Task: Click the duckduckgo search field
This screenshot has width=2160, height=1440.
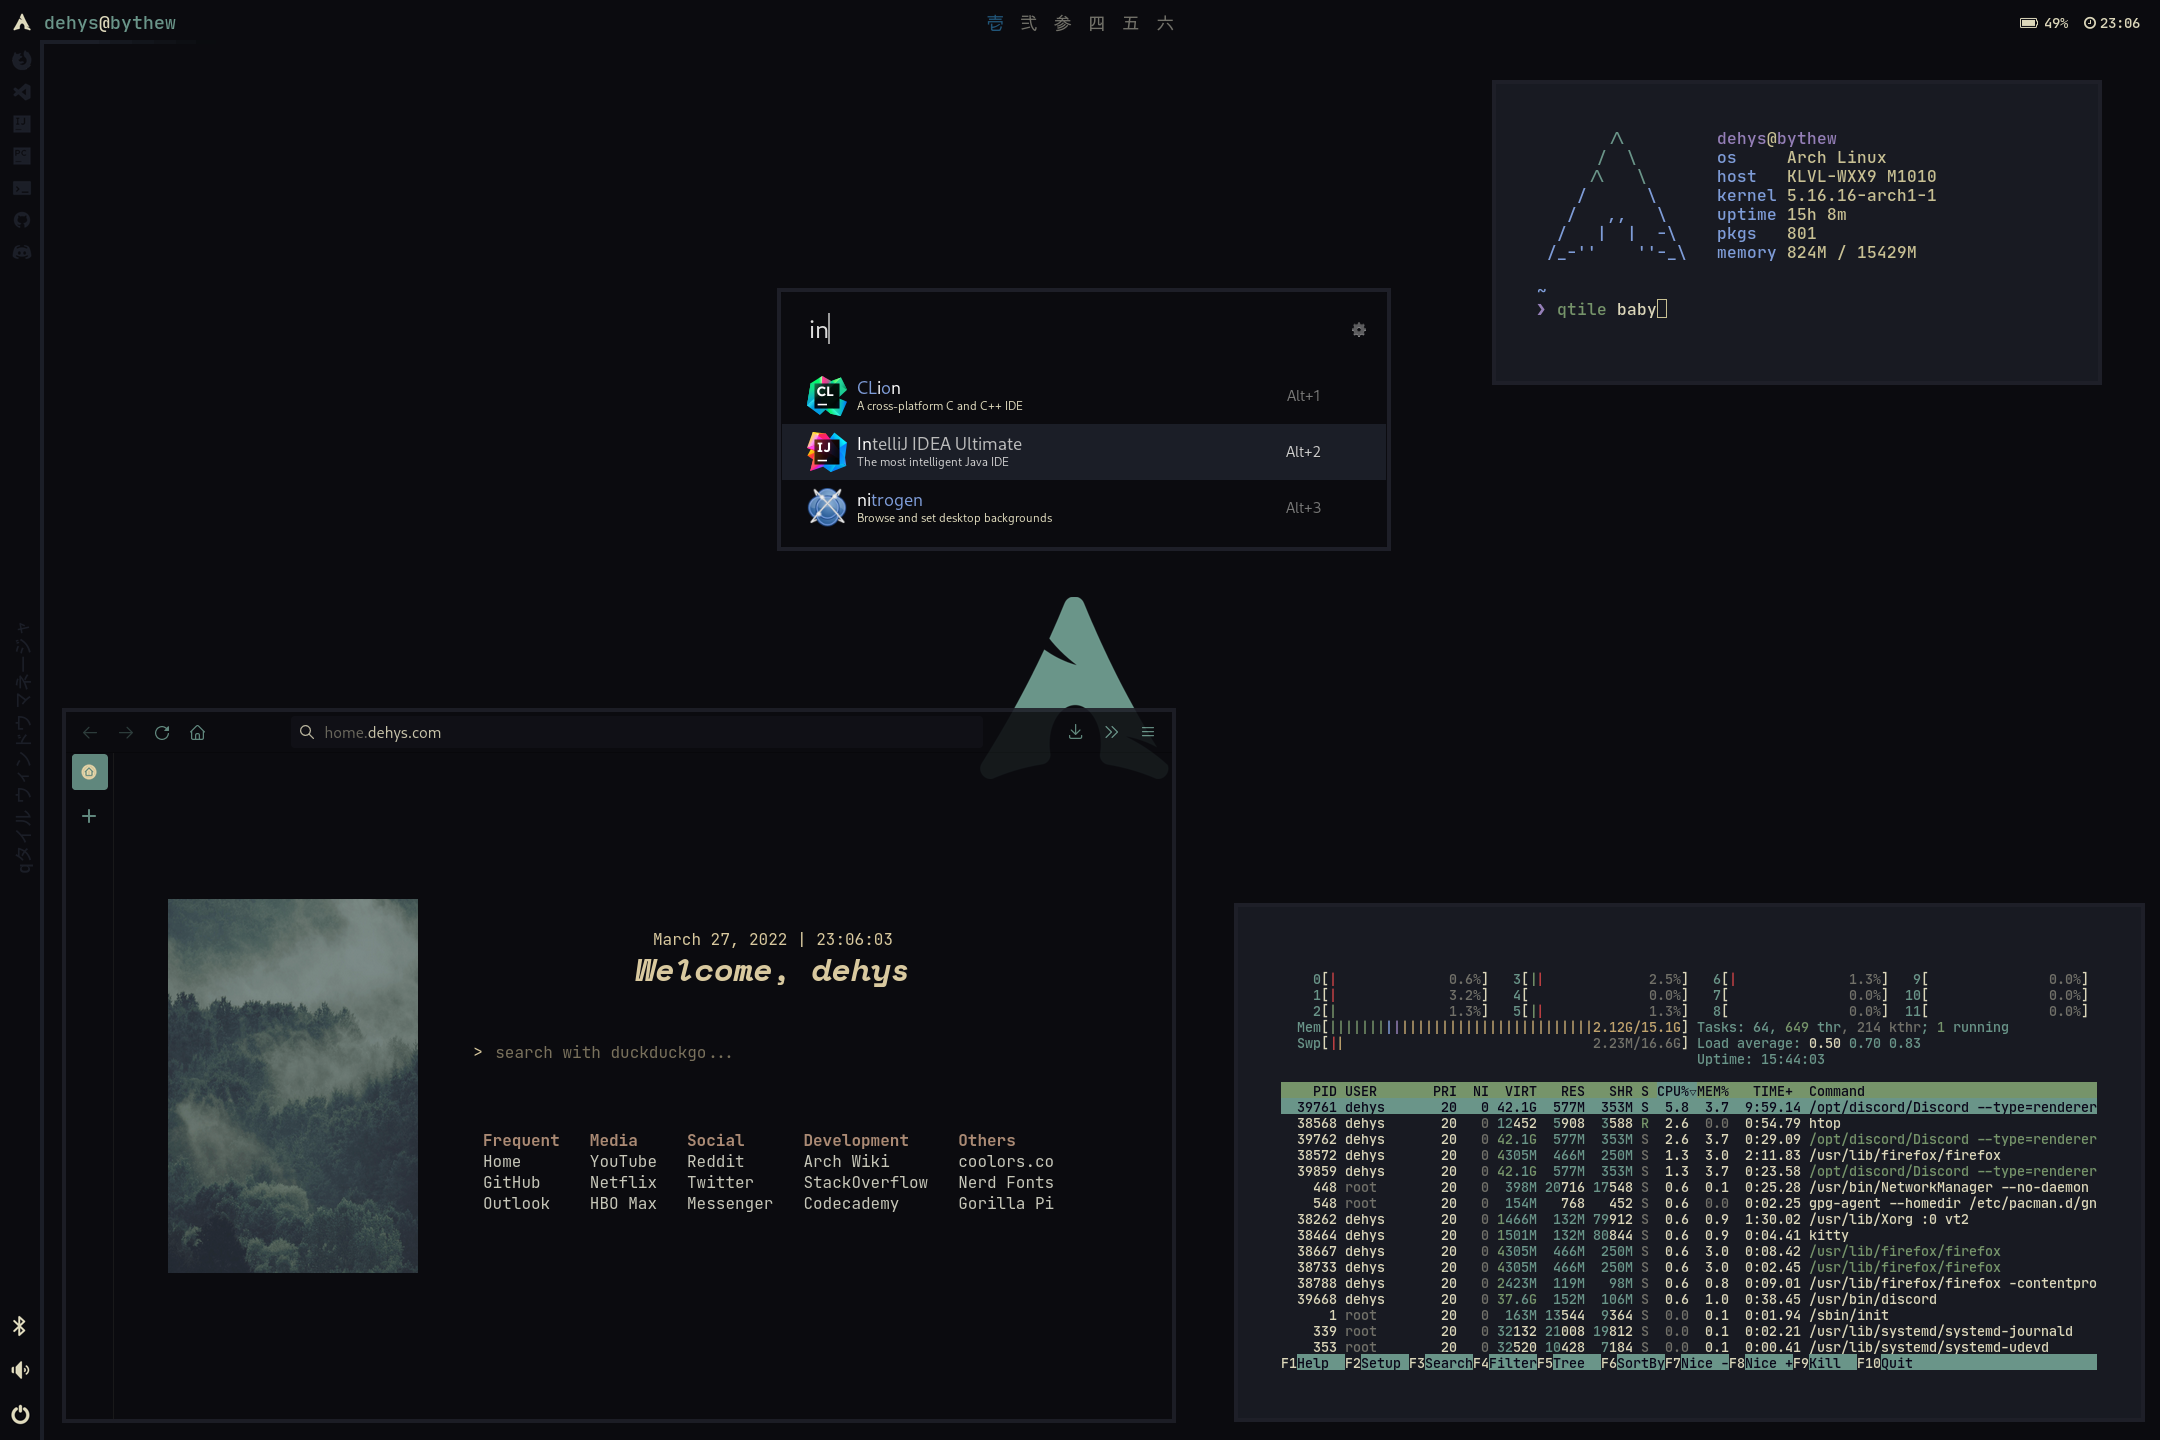Action: click(x=613, y=1052)
